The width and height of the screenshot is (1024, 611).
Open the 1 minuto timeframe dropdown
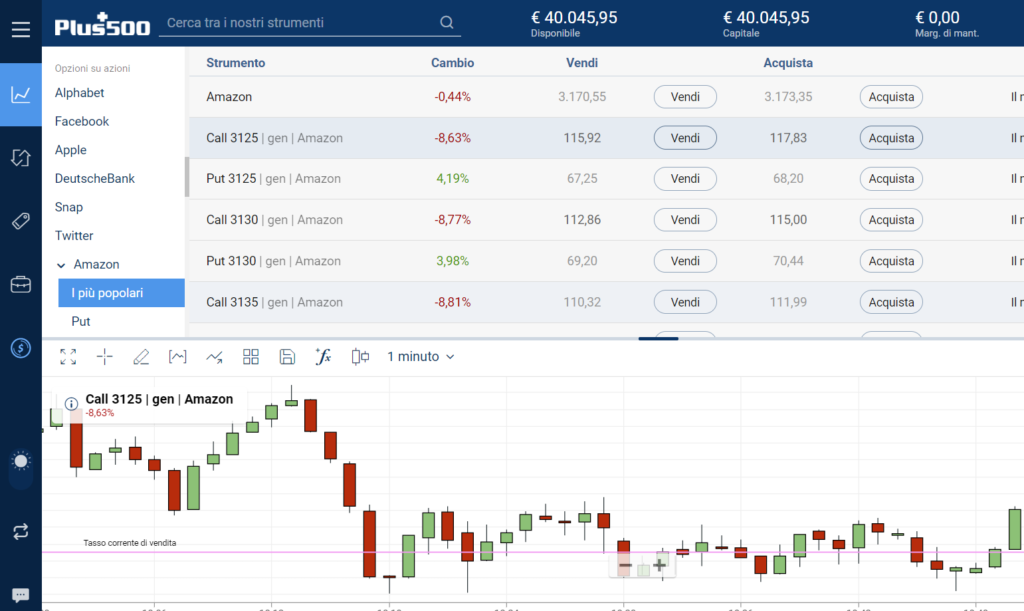[x=421, y=356]
